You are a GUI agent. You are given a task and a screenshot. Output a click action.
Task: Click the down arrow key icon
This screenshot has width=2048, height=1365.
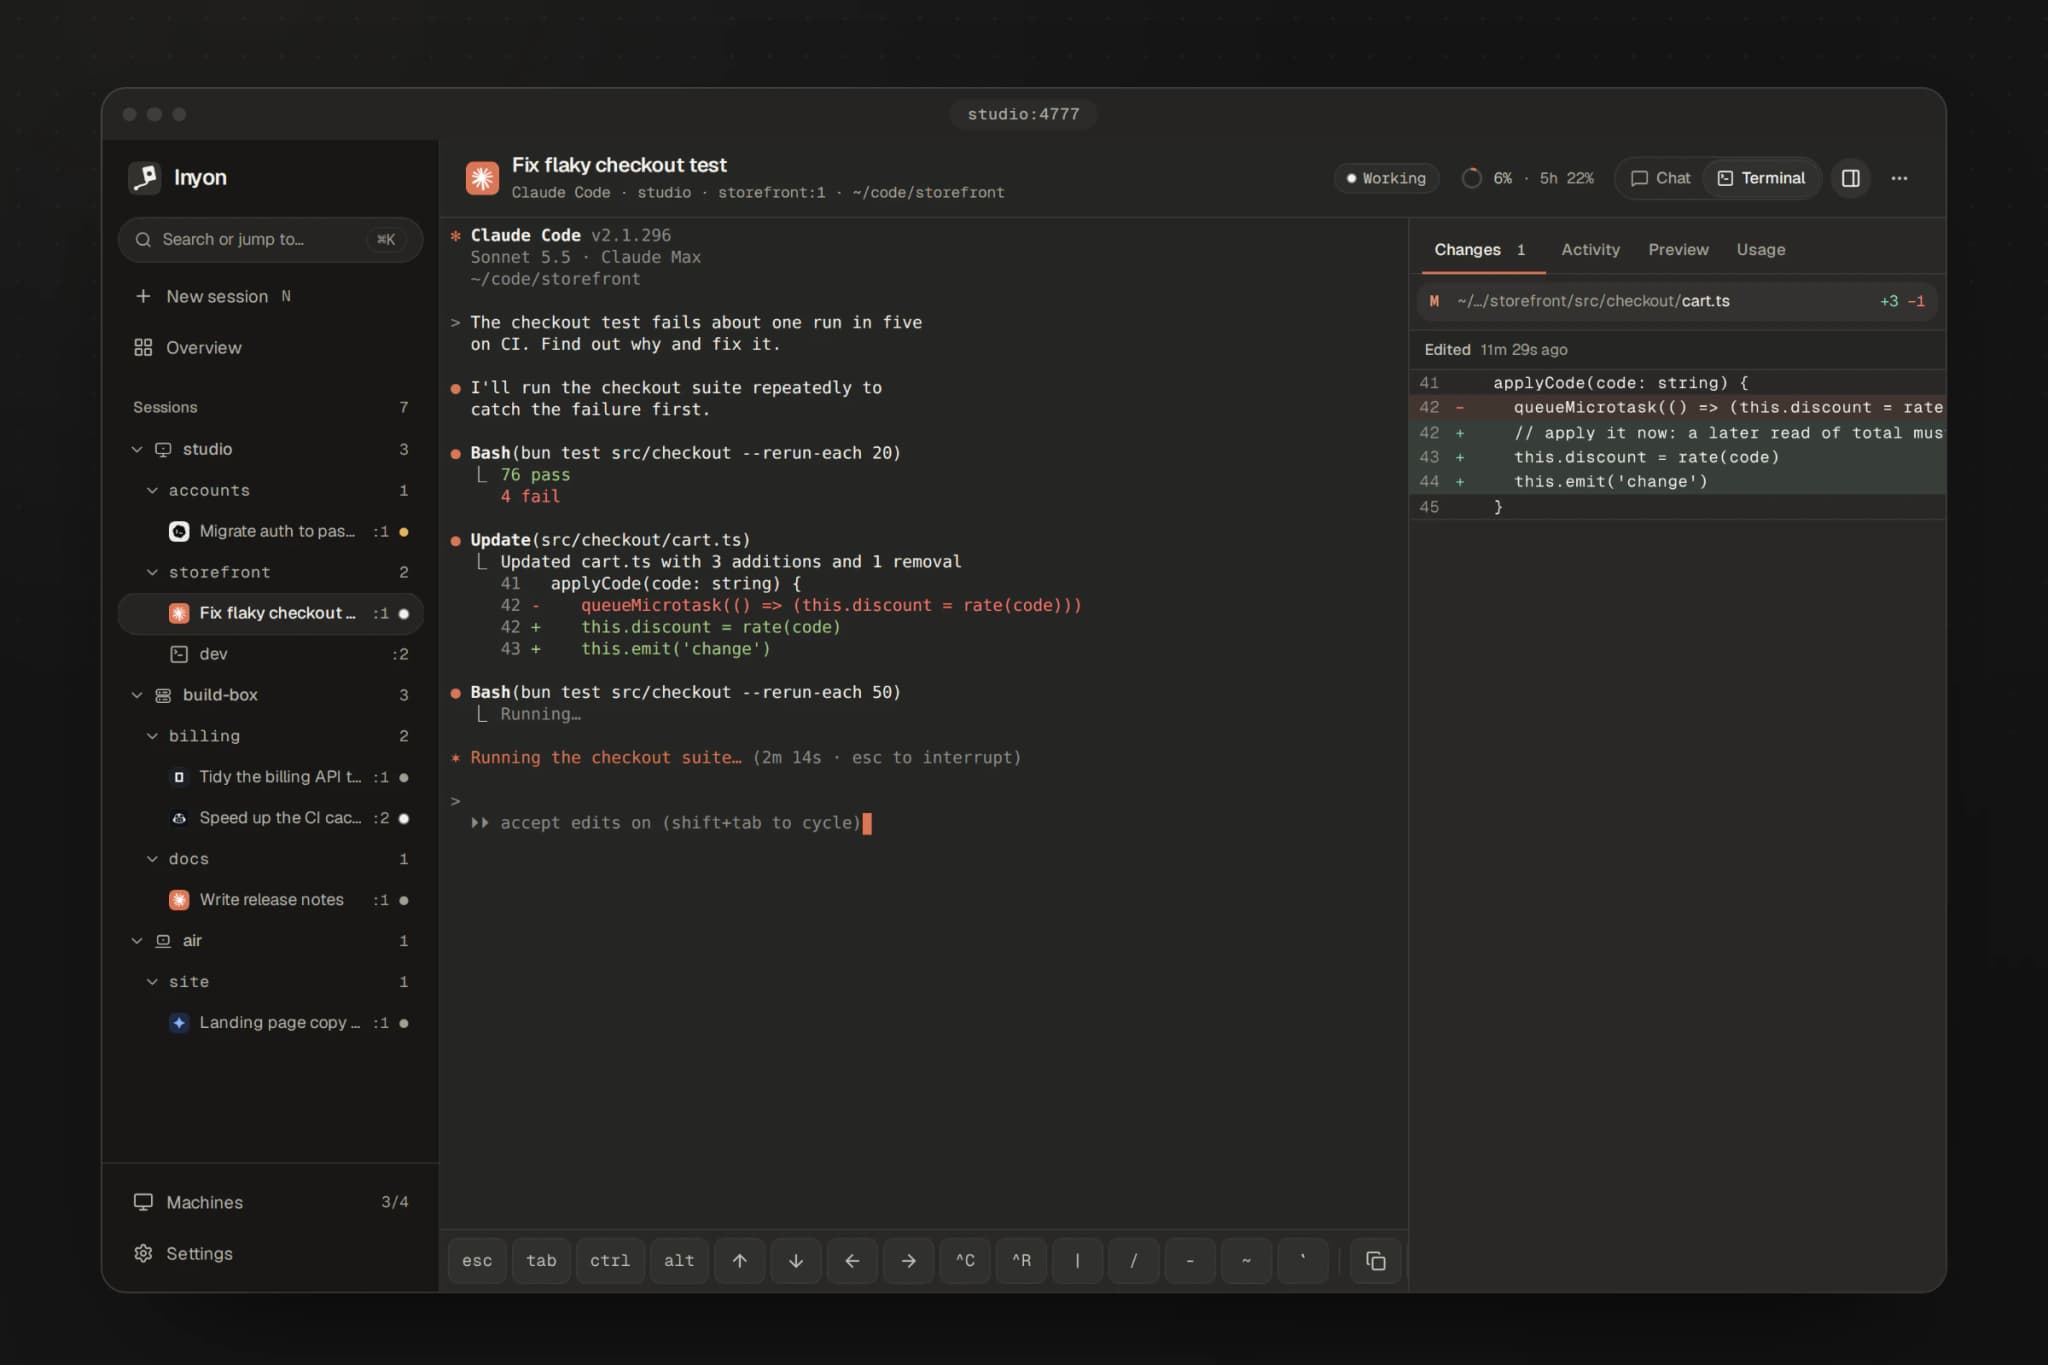(796, 1260)
